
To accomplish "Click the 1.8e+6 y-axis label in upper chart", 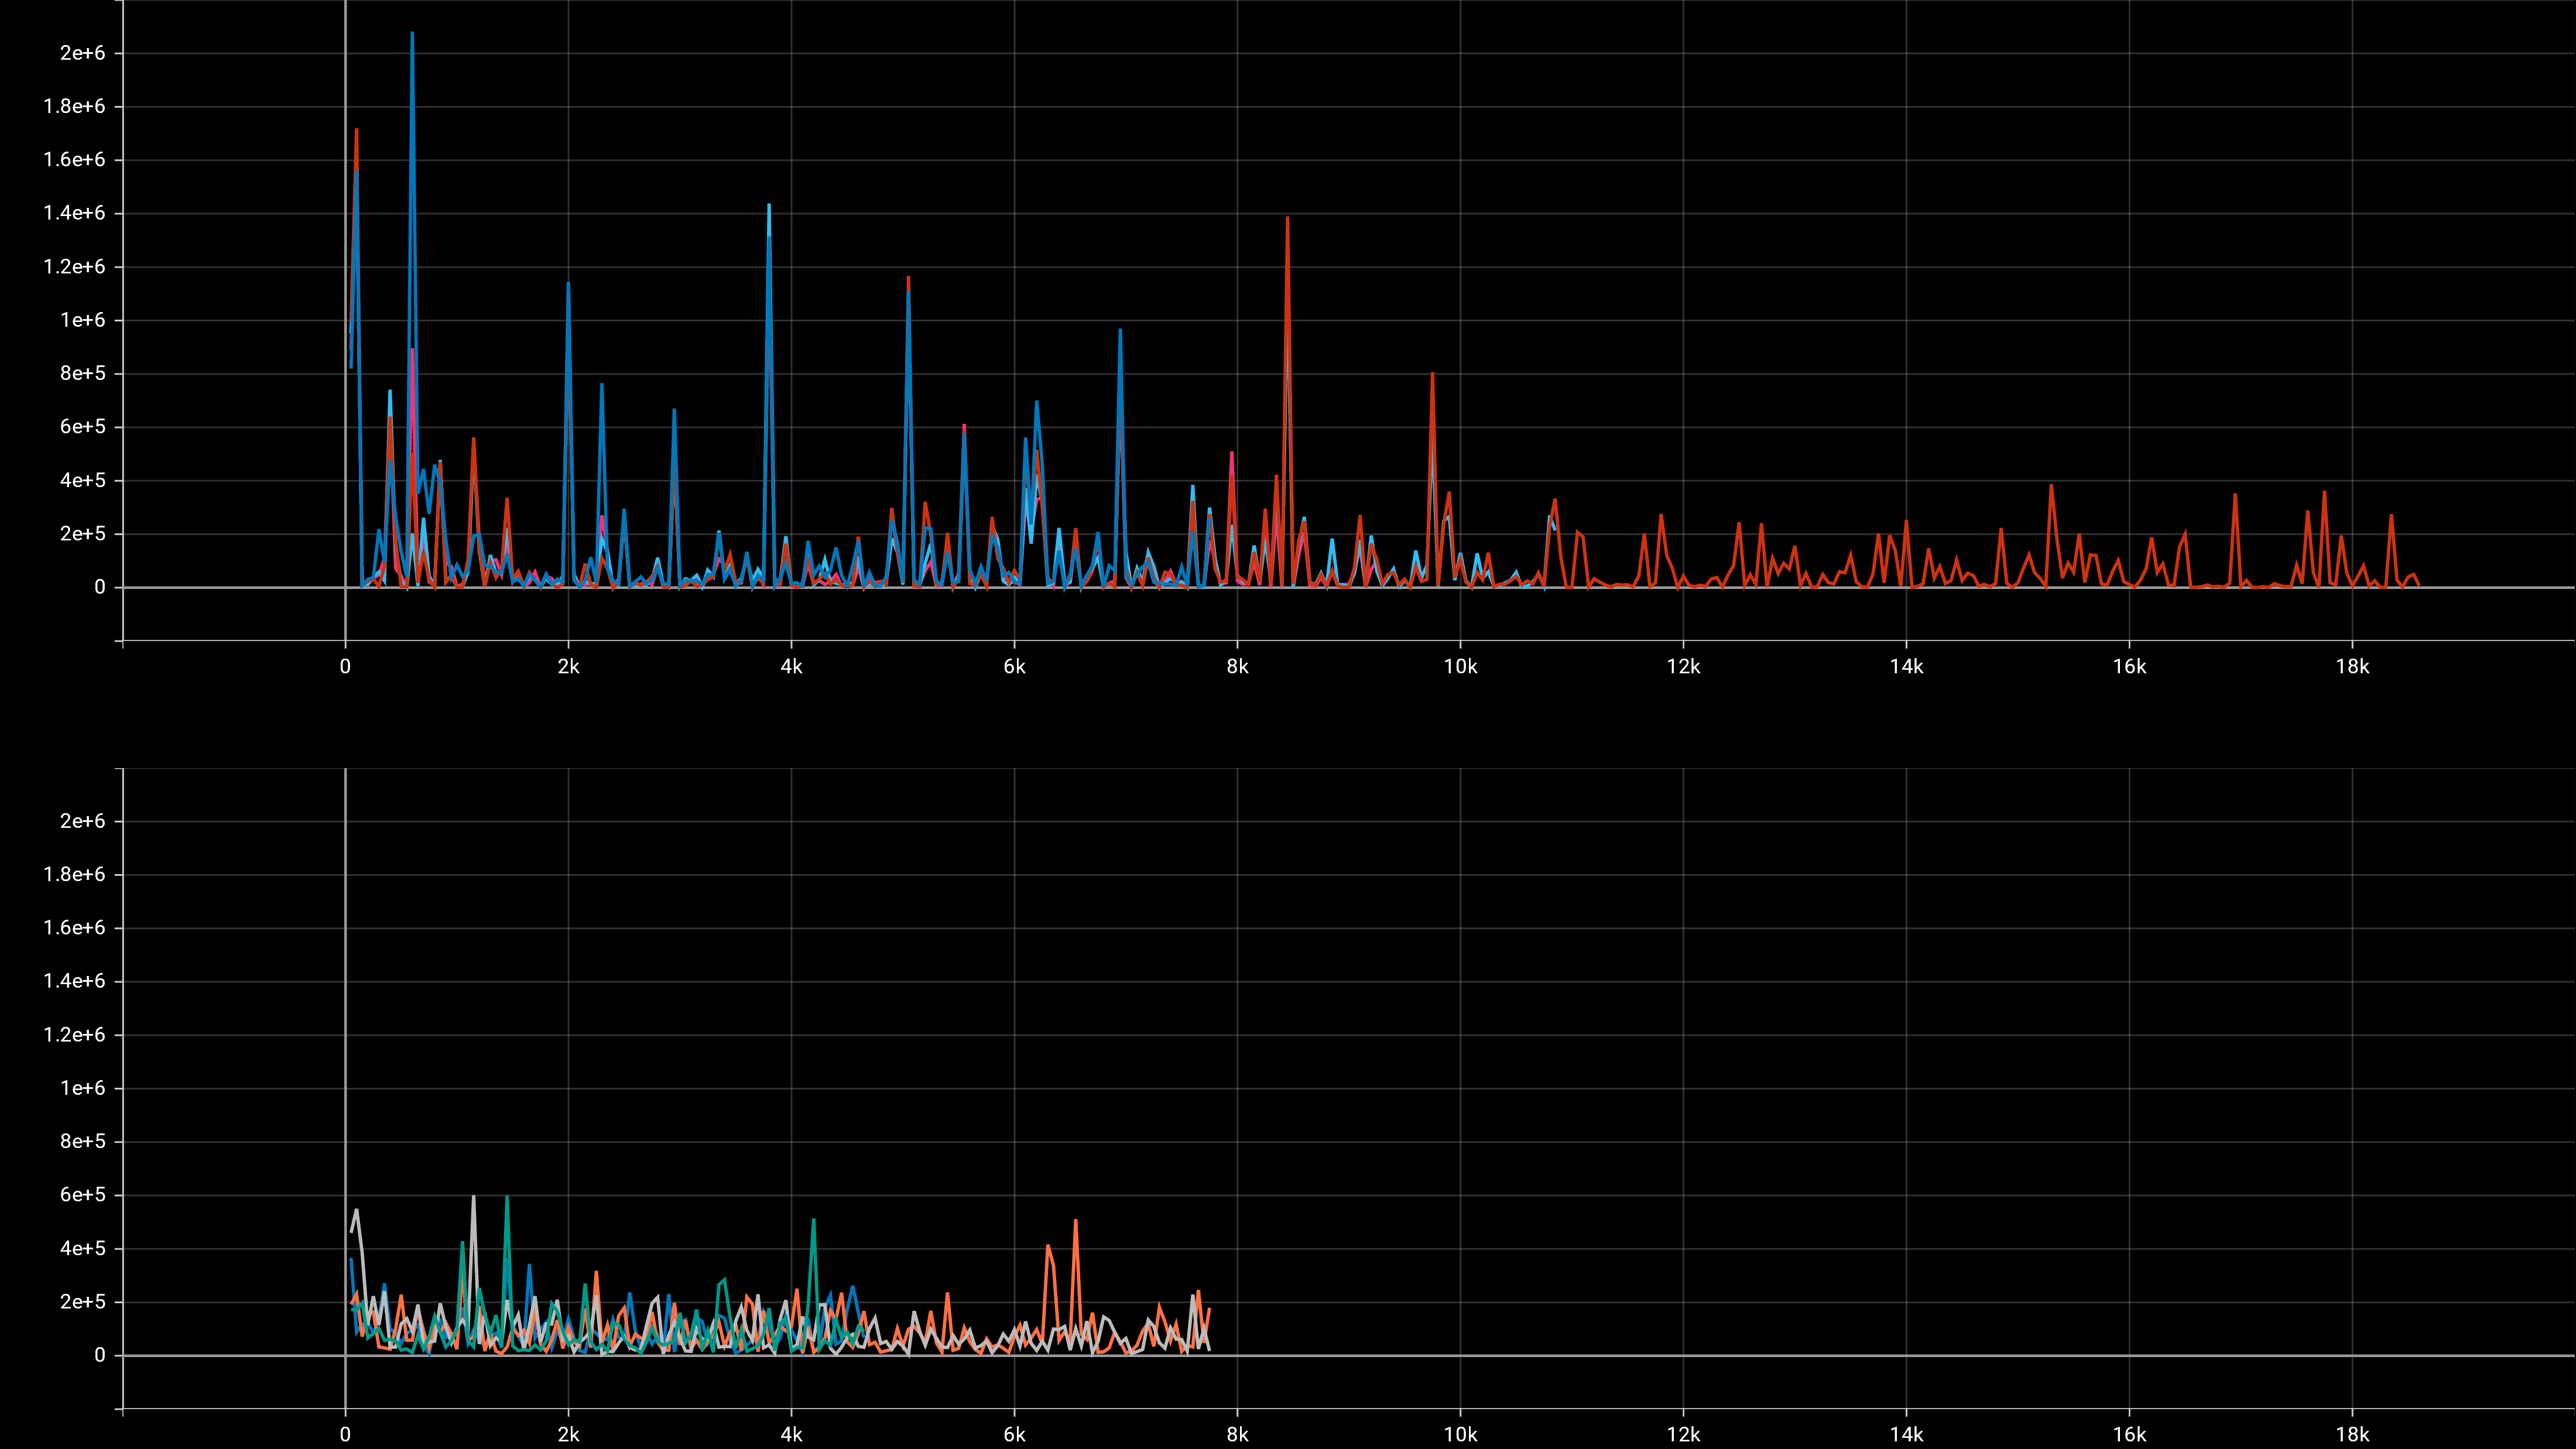I will [x=74, y=106].
